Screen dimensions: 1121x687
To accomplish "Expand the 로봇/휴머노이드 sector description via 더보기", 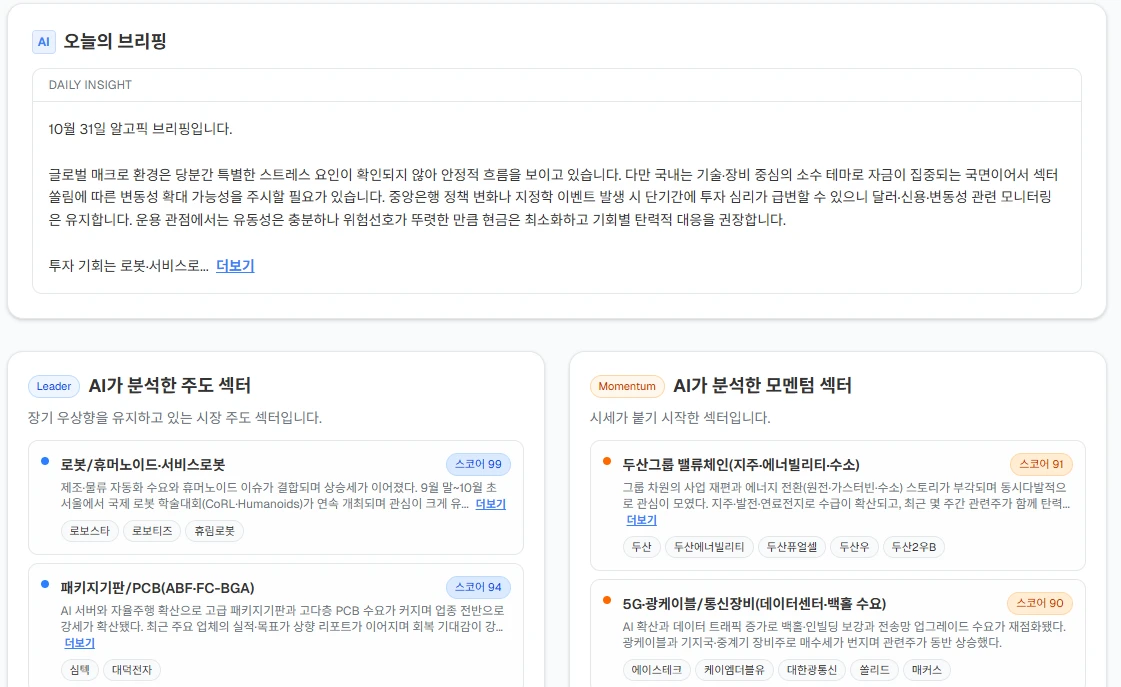I will (490, 504).
